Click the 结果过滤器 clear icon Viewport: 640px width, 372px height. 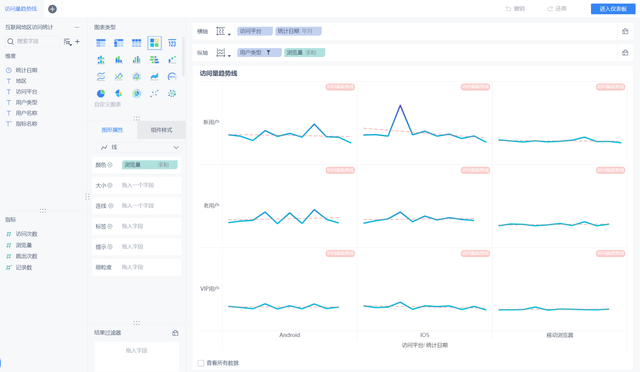tap(176, 333)
